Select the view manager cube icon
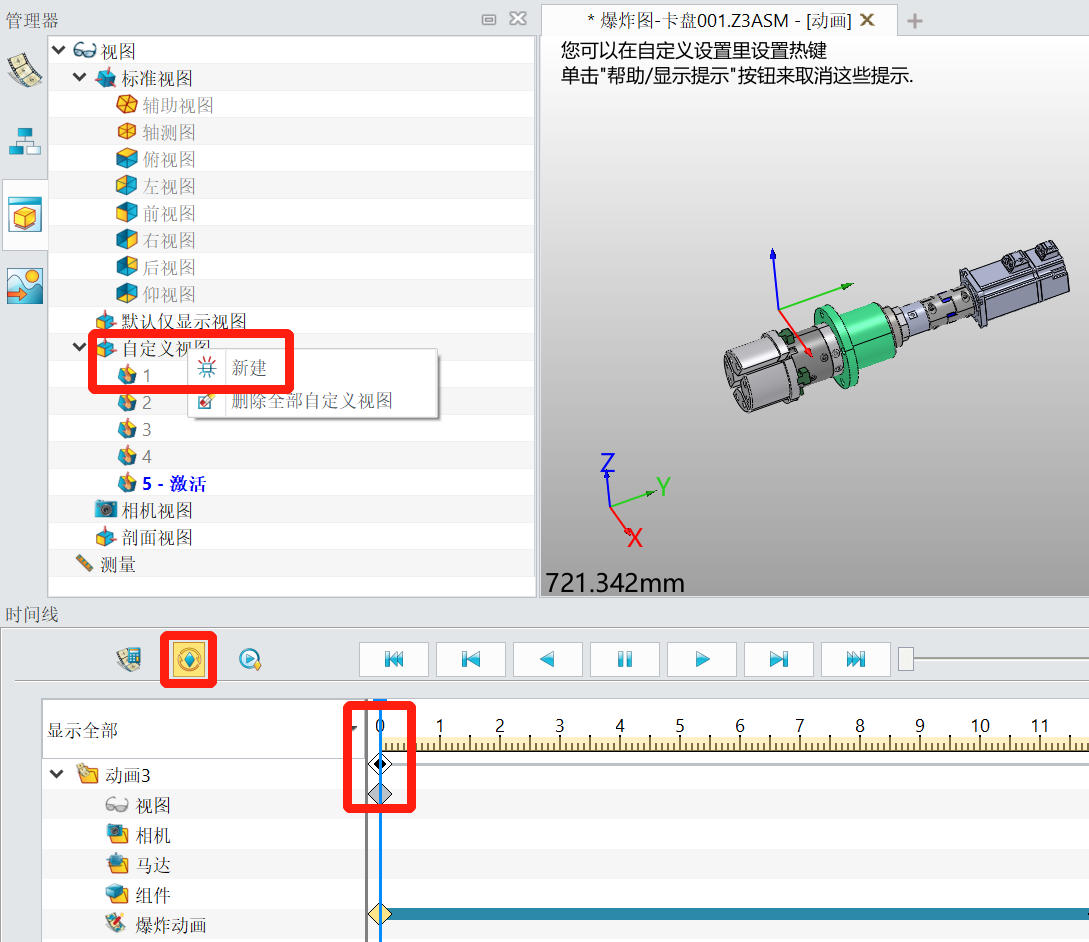Image resolution: width=1089 pixels, height=942 pixels. click(24, 215)
